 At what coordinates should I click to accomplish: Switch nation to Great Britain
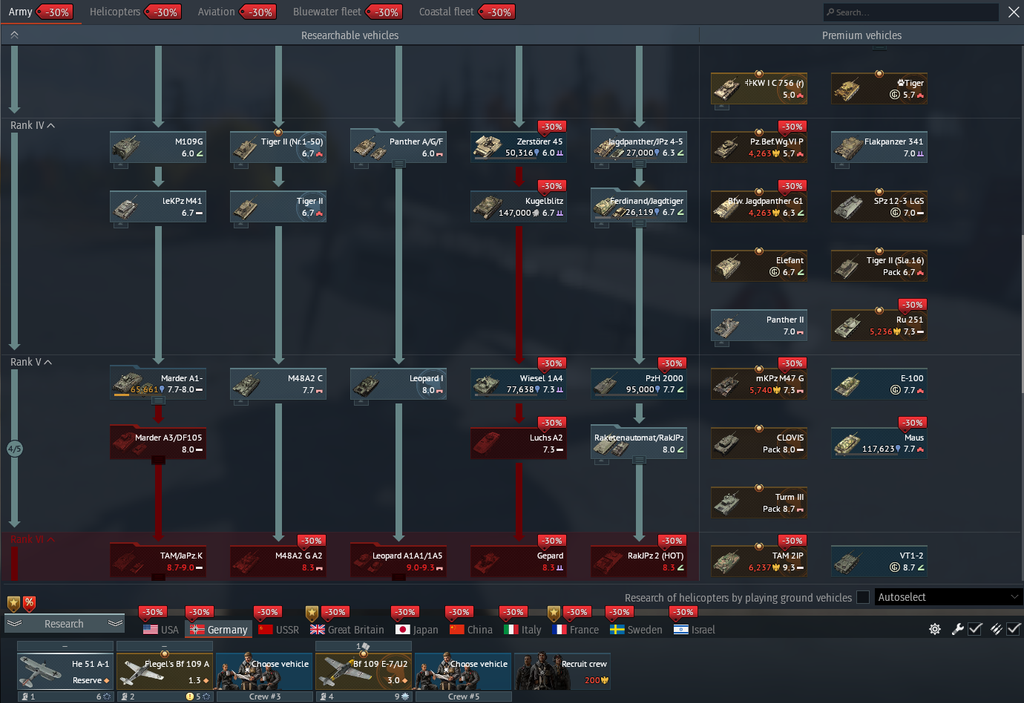[347, 630]
